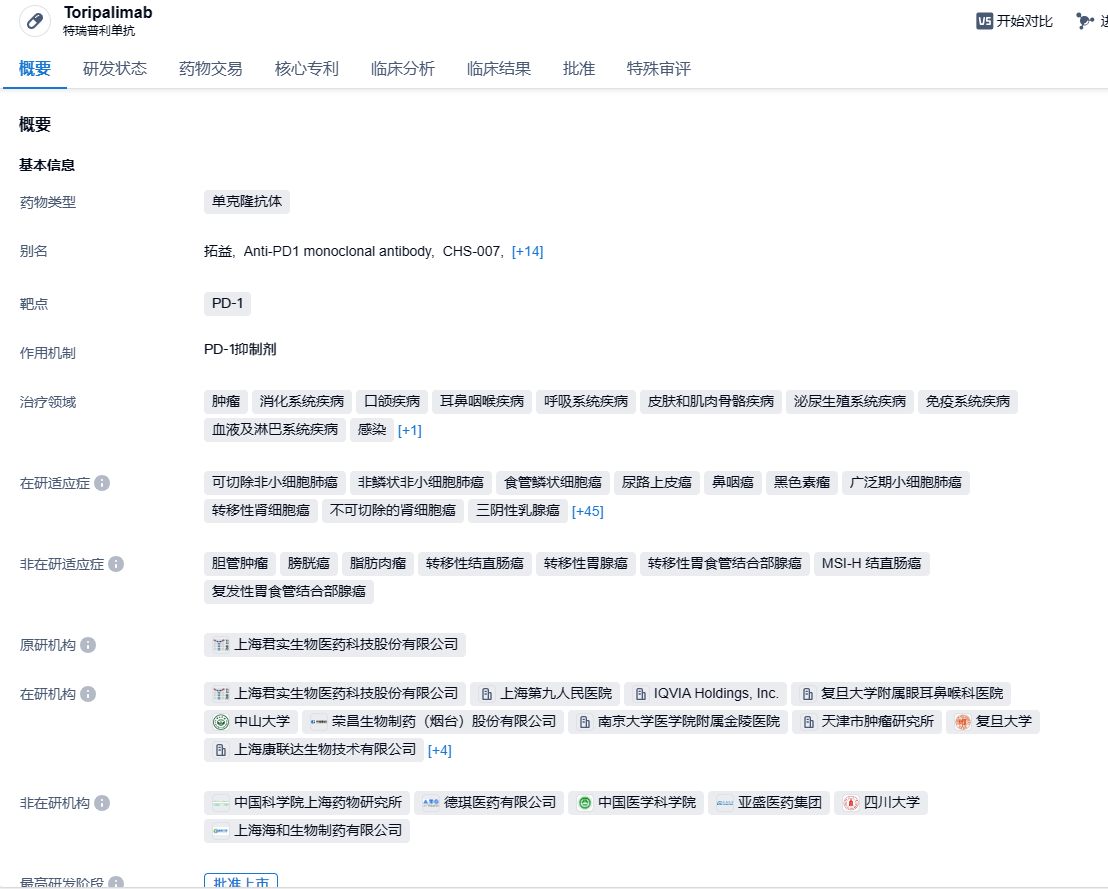Click info icon next to 在研适应症
The image size is (1108, 889).
[x=102, y=483]
